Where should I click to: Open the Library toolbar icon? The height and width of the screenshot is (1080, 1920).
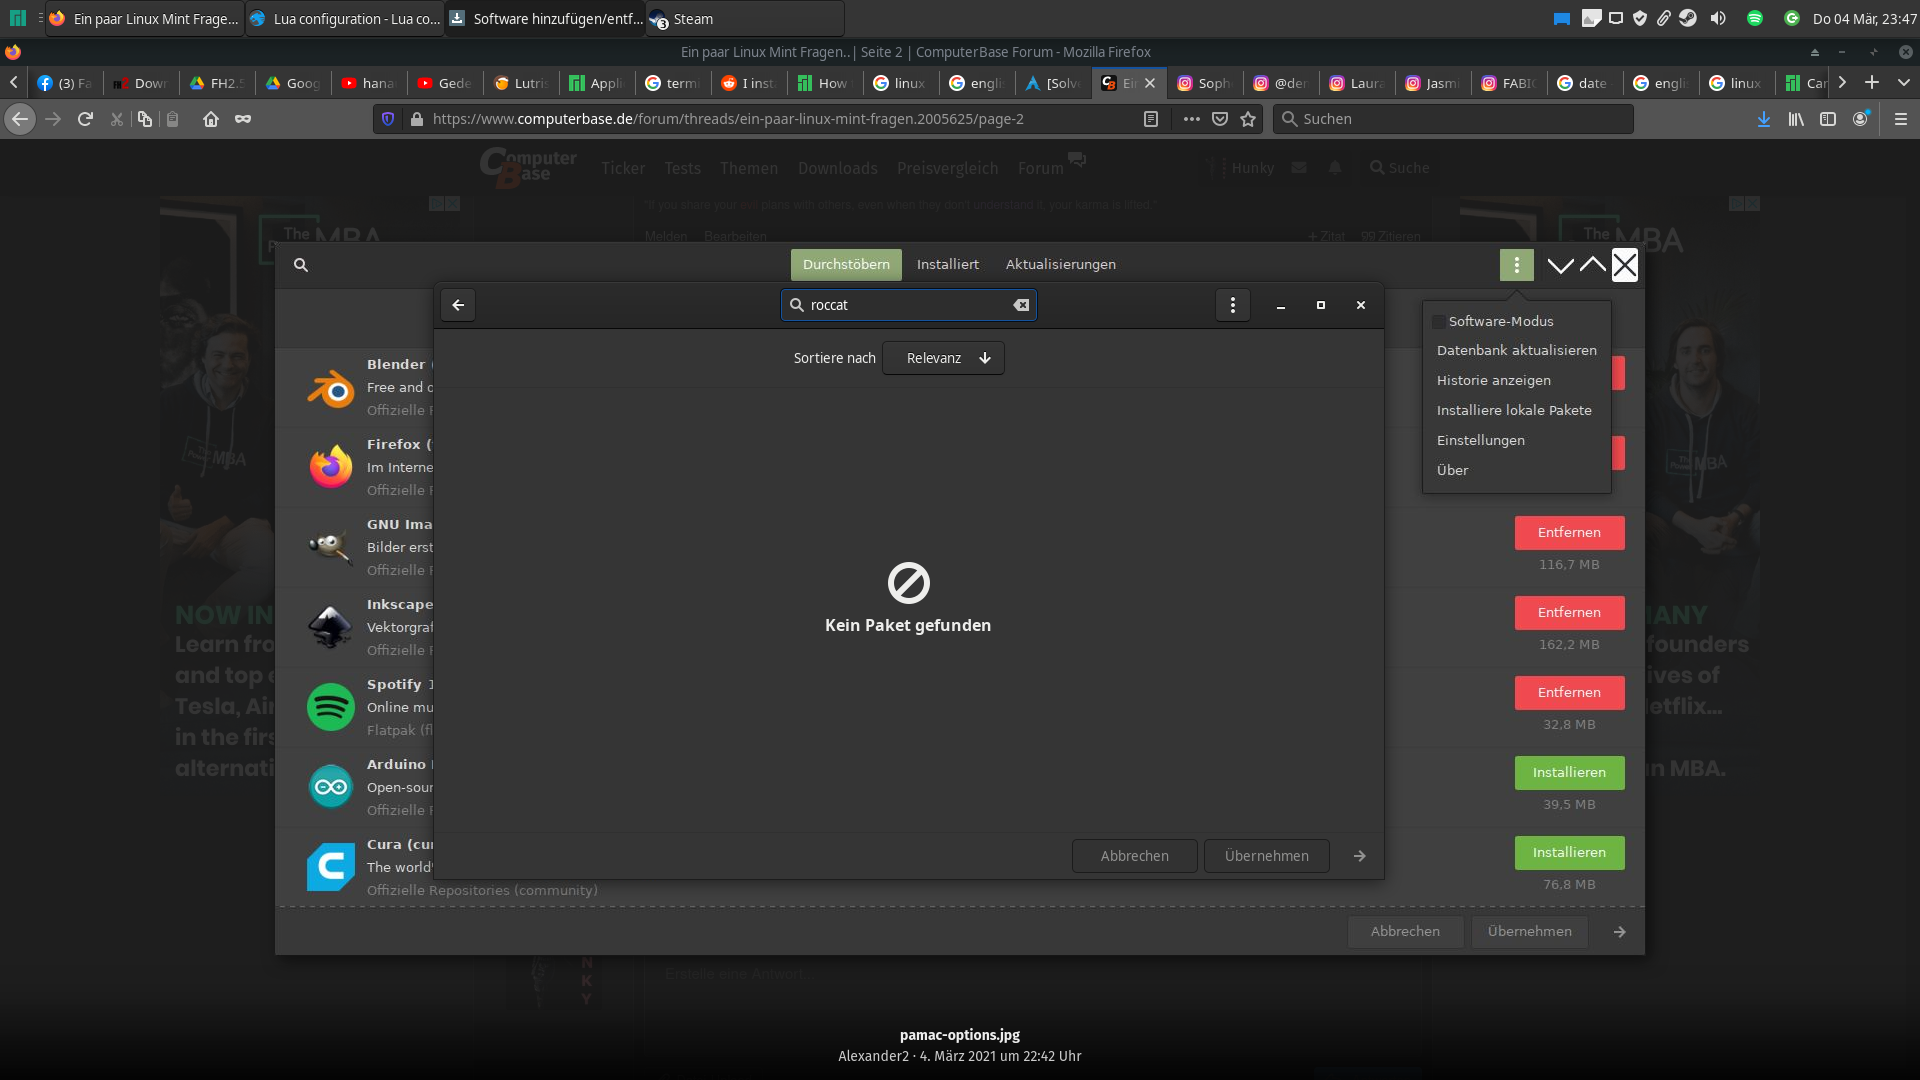pyautogui.click(x=1796, y=119)
